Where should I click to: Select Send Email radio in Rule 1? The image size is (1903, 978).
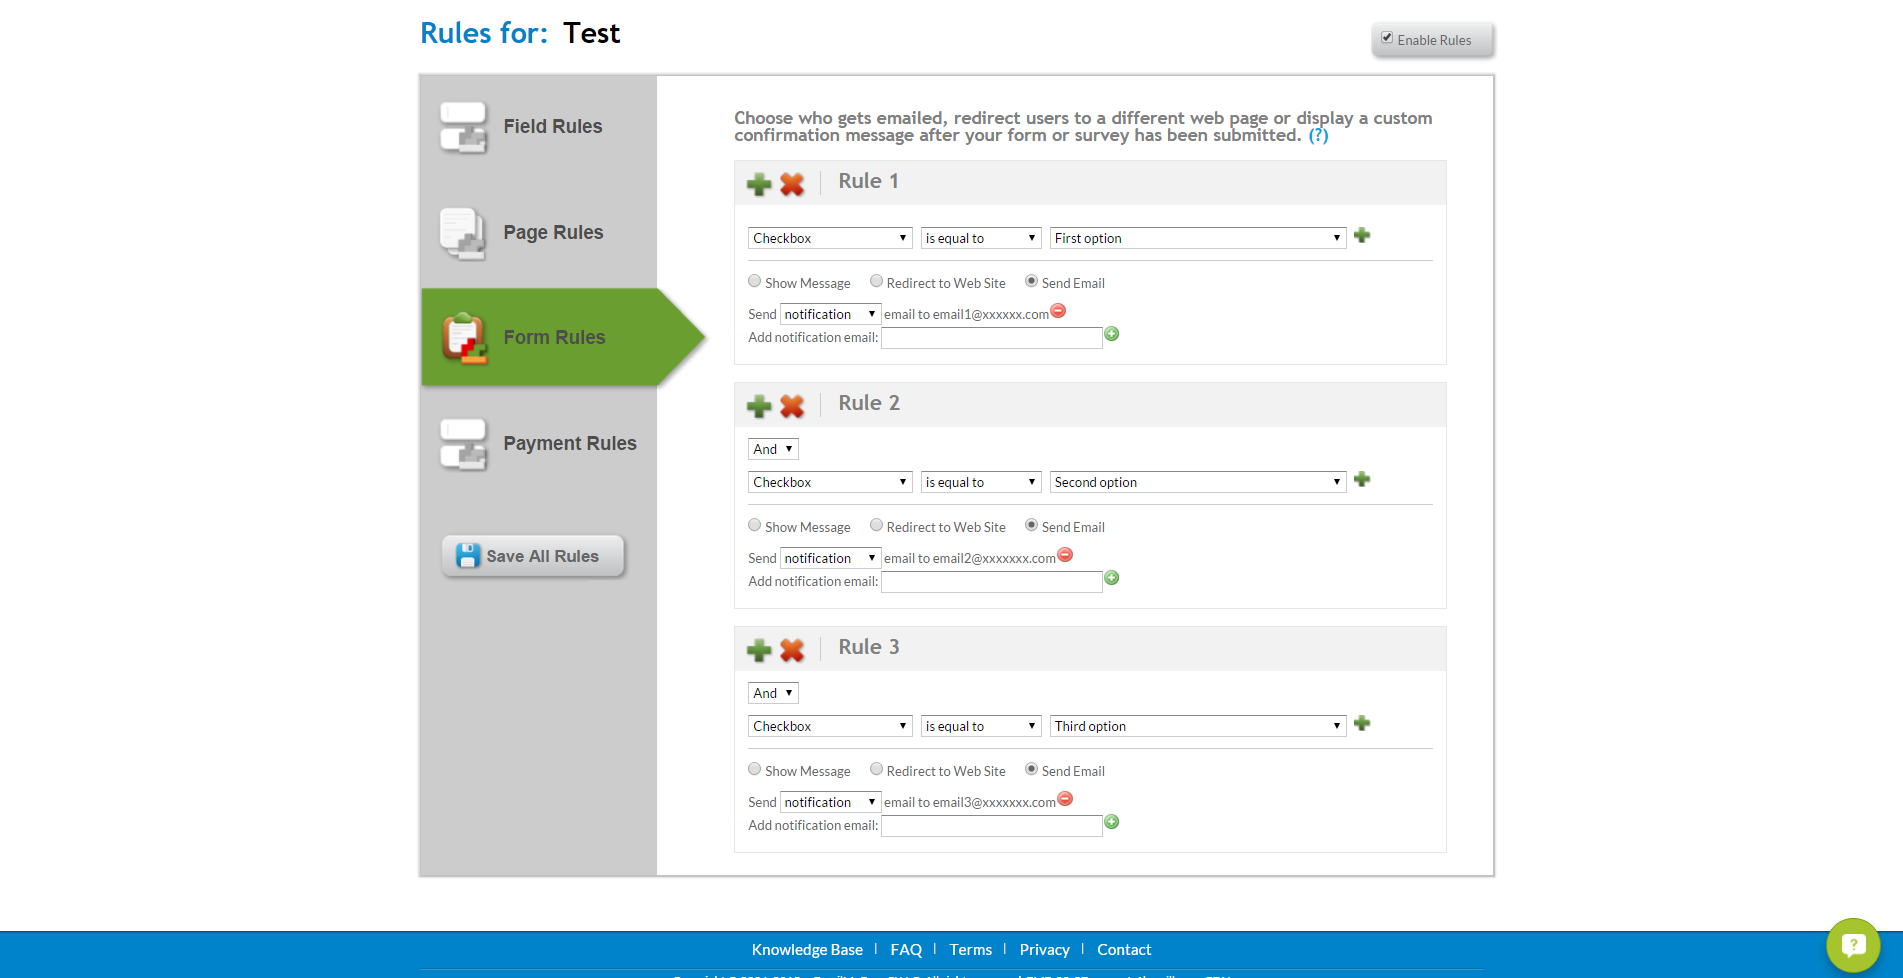1032,281
